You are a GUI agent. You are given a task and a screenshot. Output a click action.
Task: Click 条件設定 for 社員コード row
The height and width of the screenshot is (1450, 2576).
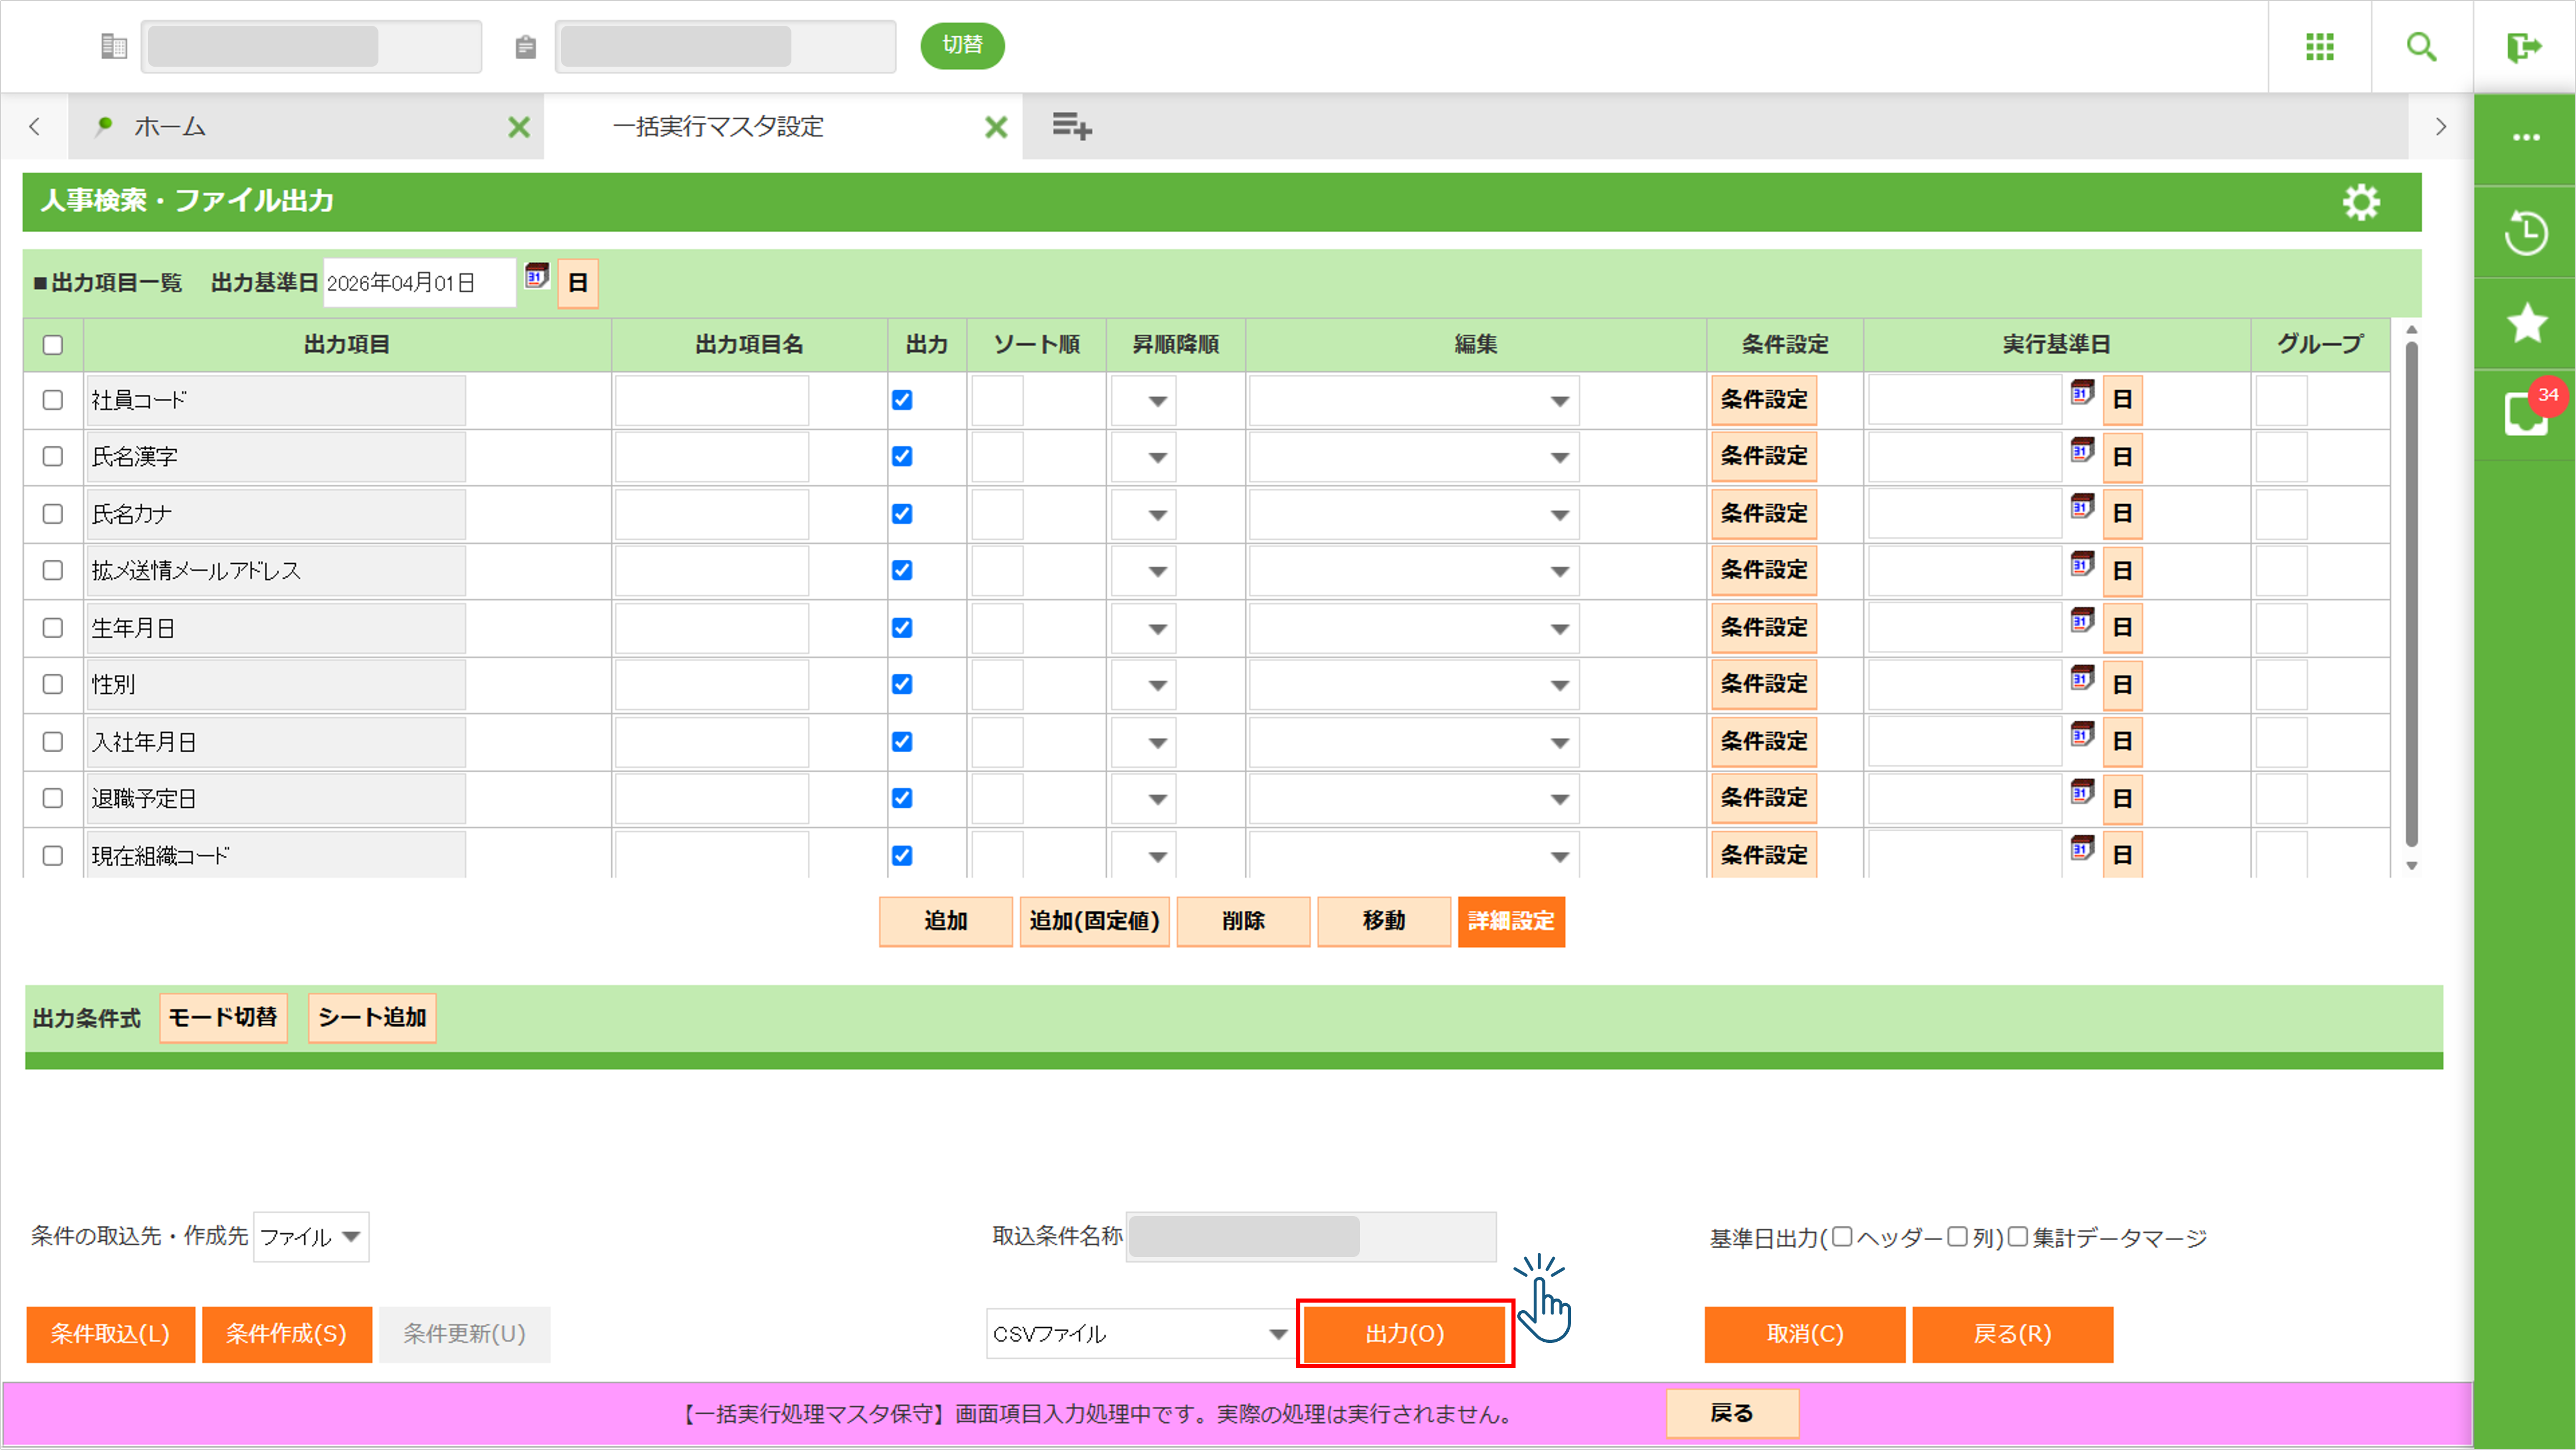pos(1764,400)
